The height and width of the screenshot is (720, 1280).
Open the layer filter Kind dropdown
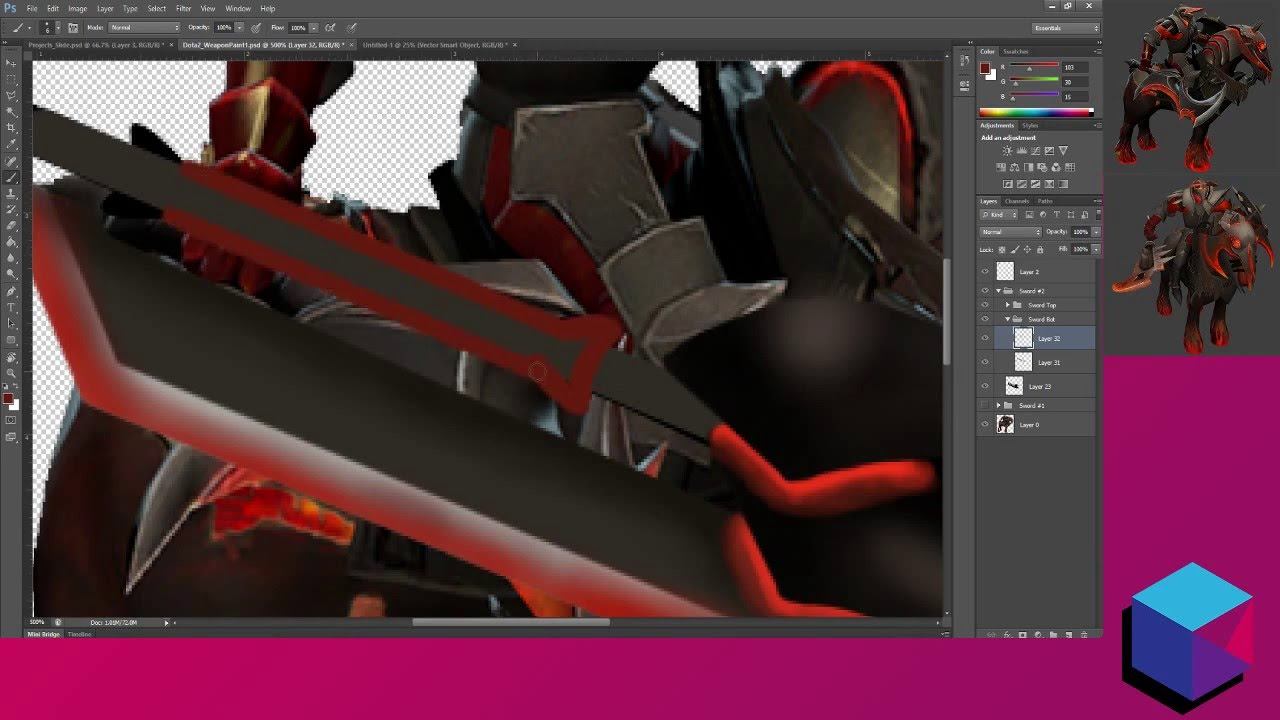(x=1000, y=215)
